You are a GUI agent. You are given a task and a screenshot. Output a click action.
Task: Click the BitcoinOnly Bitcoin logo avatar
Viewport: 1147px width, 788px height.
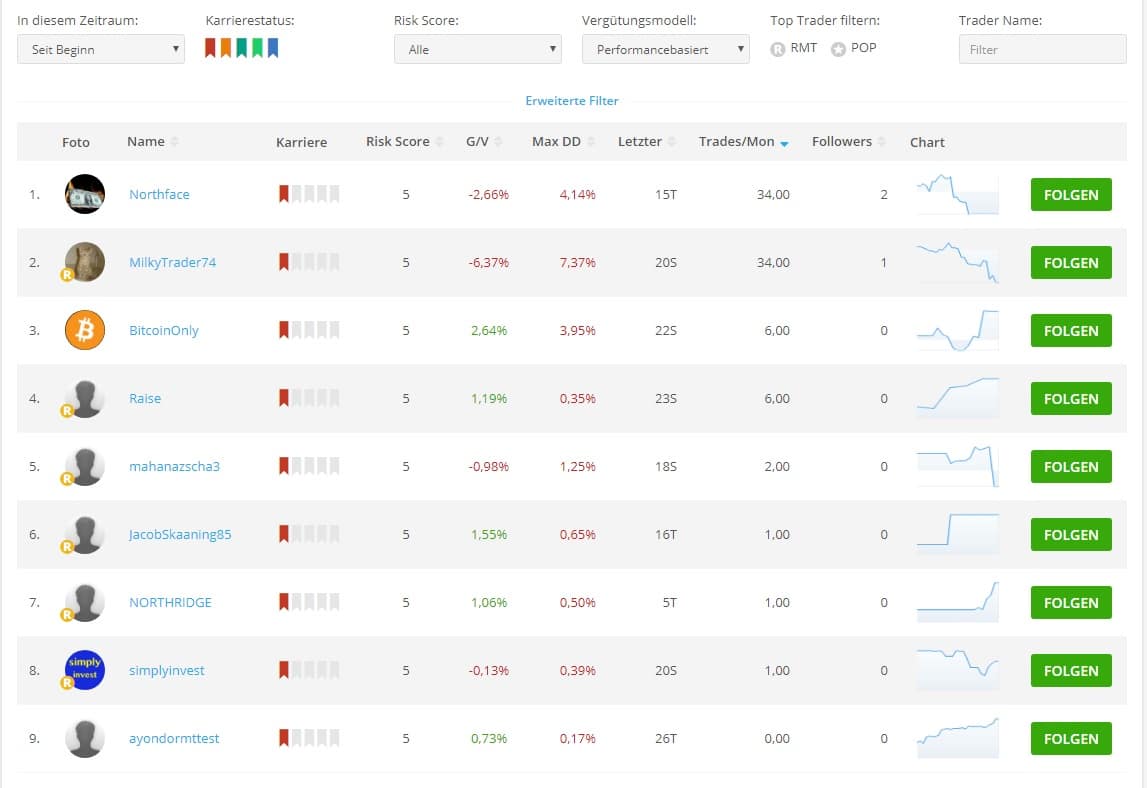click(x=85, y=330)
